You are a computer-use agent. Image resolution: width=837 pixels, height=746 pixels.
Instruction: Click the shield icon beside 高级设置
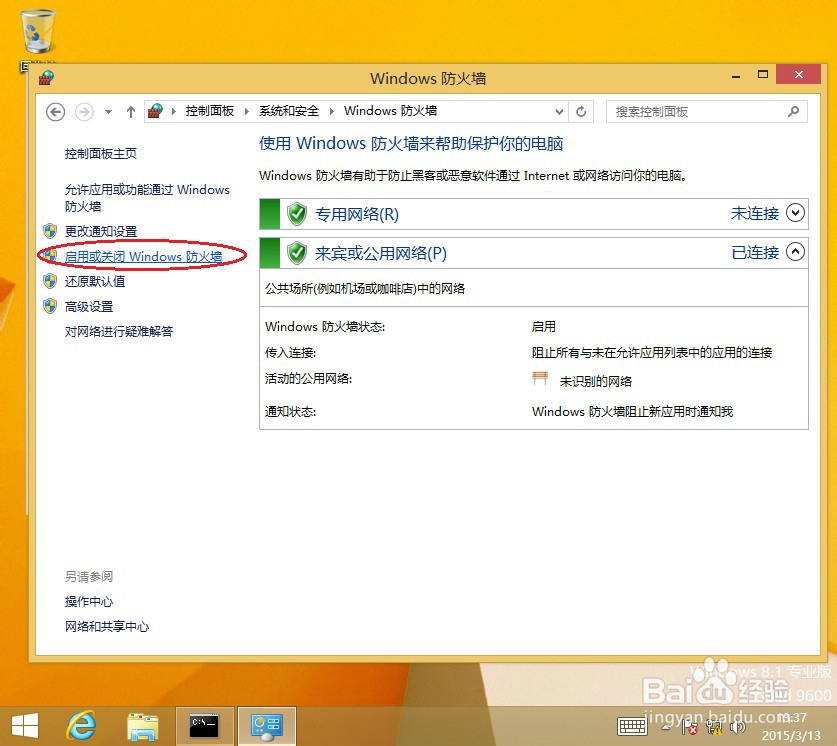click(50, 306)
